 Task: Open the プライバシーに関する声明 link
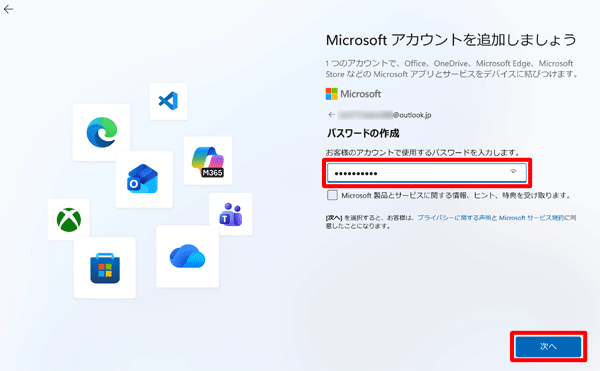(x=454, y=218)
